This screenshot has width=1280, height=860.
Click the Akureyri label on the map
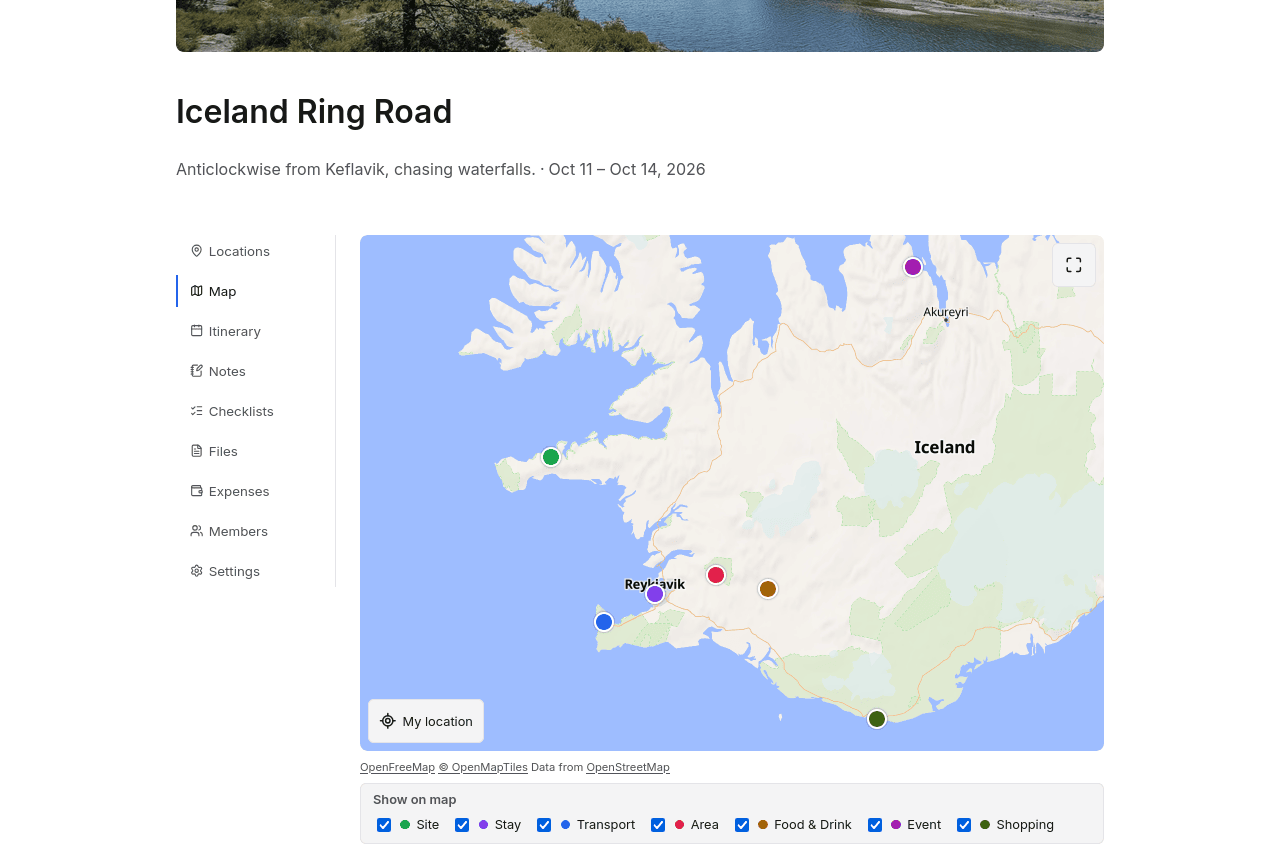pyautogui.click(x=946, y=312)
